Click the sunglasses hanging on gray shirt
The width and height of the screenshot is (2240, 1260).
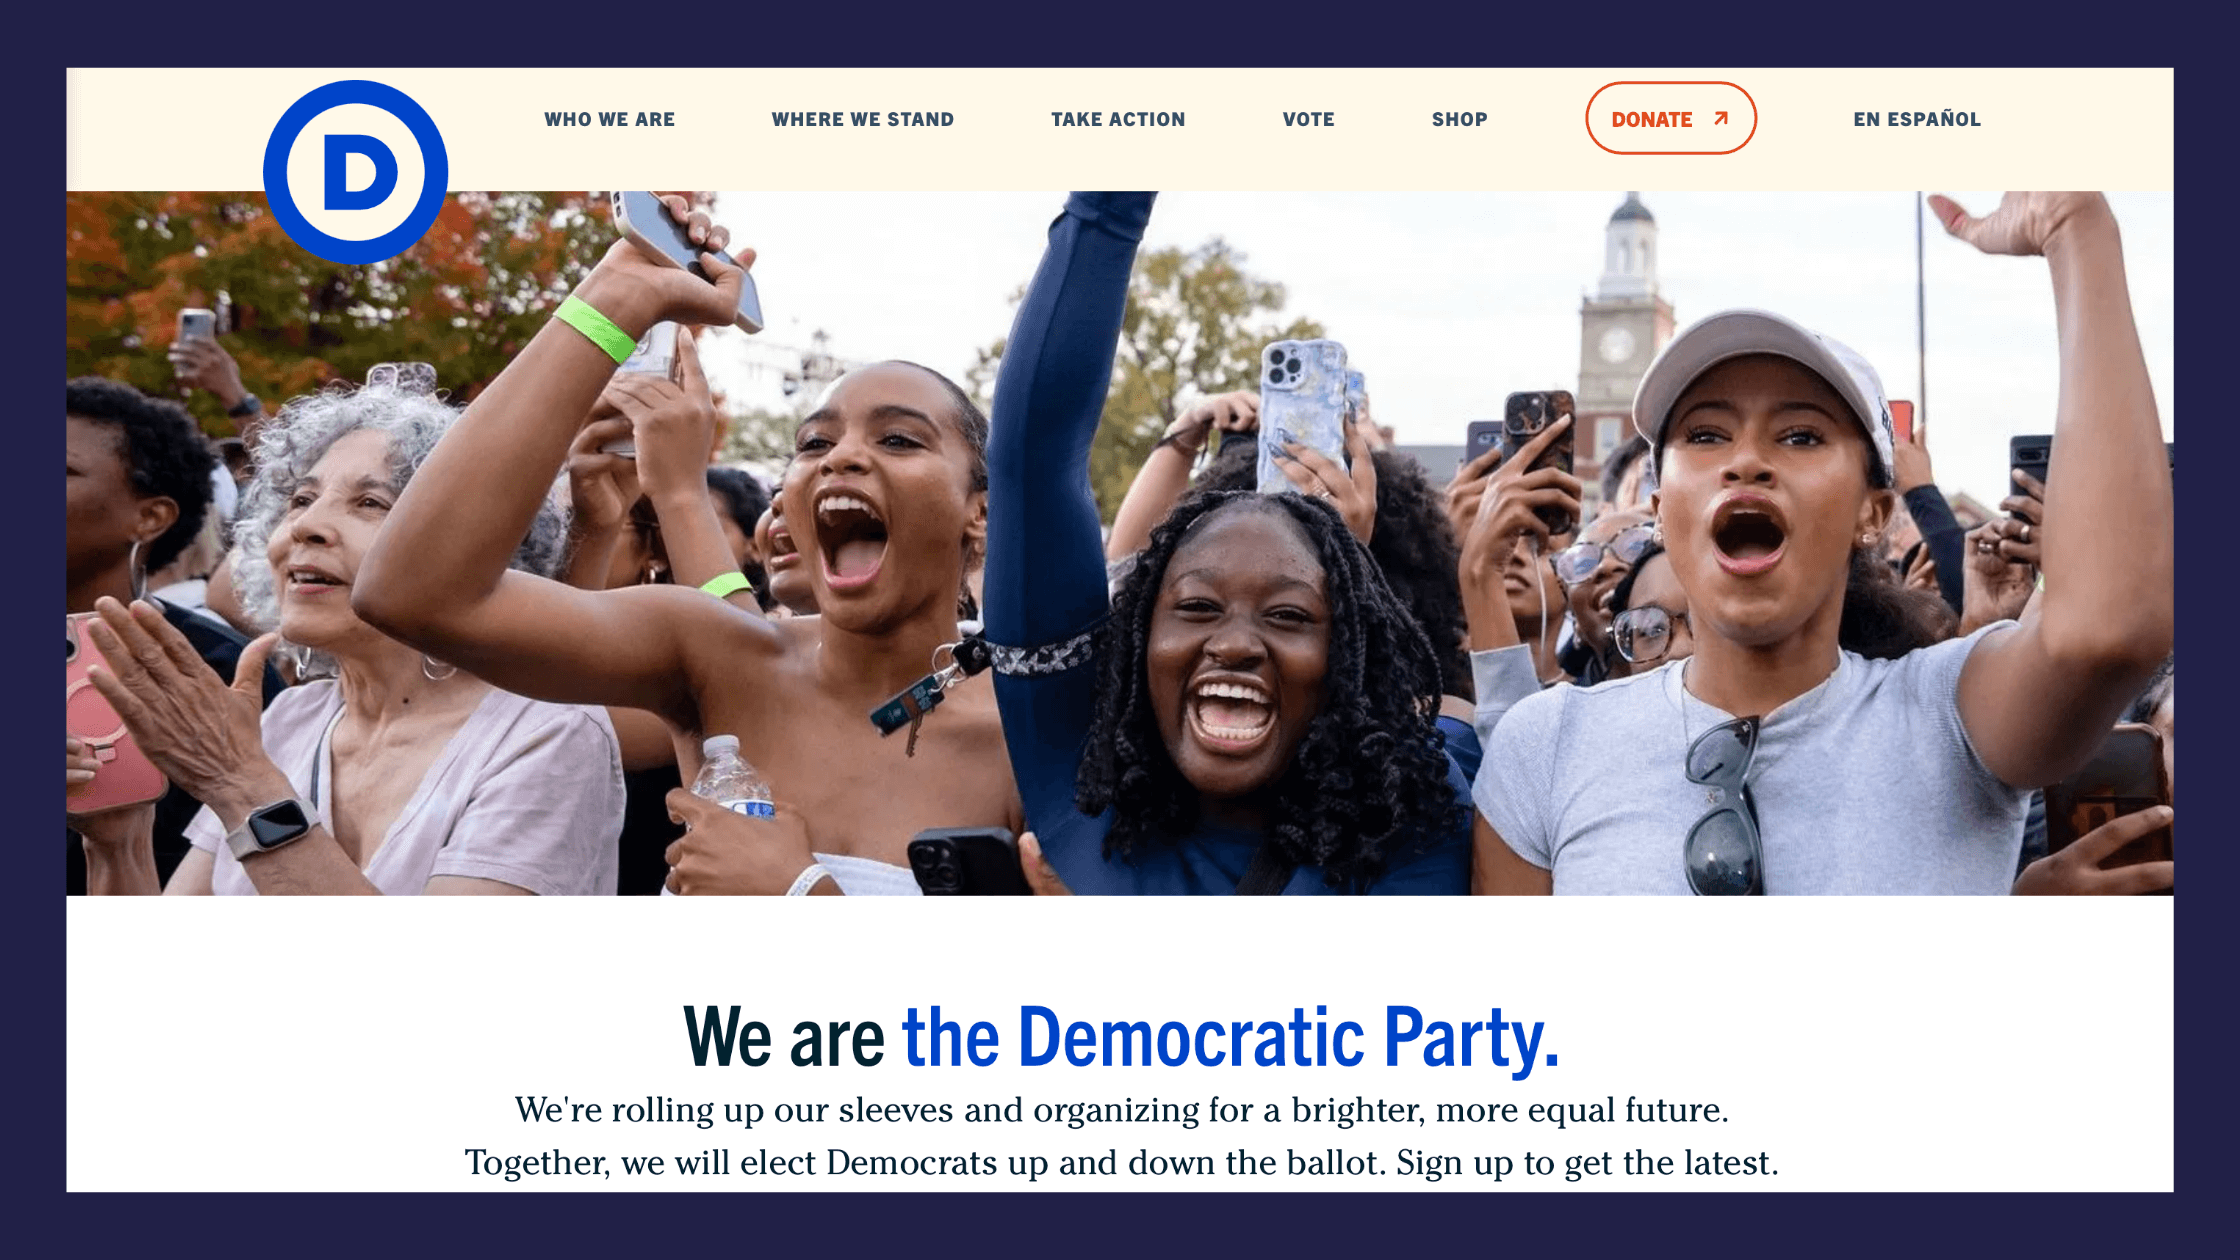click(1722, 805)
